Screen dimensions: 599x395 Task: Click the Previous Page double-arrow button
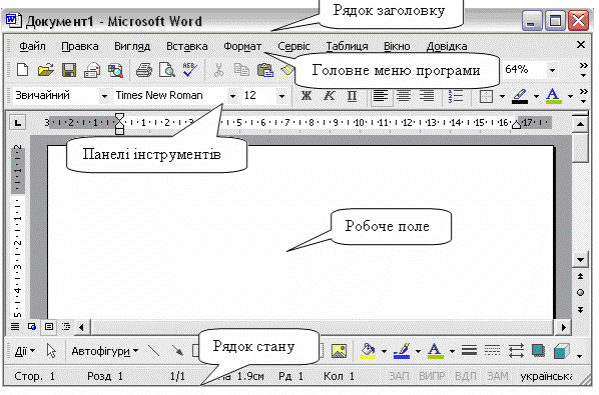[580, 276]
